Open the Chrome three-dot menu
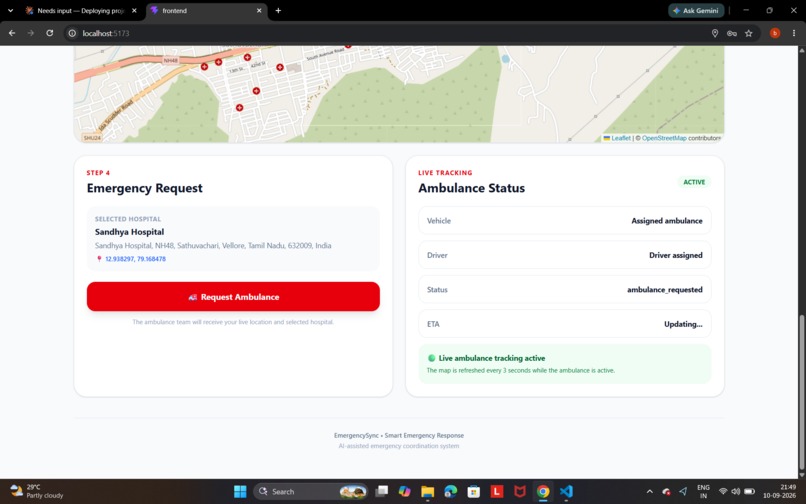This screenshot has height=504, width=806. coord(794,33)
